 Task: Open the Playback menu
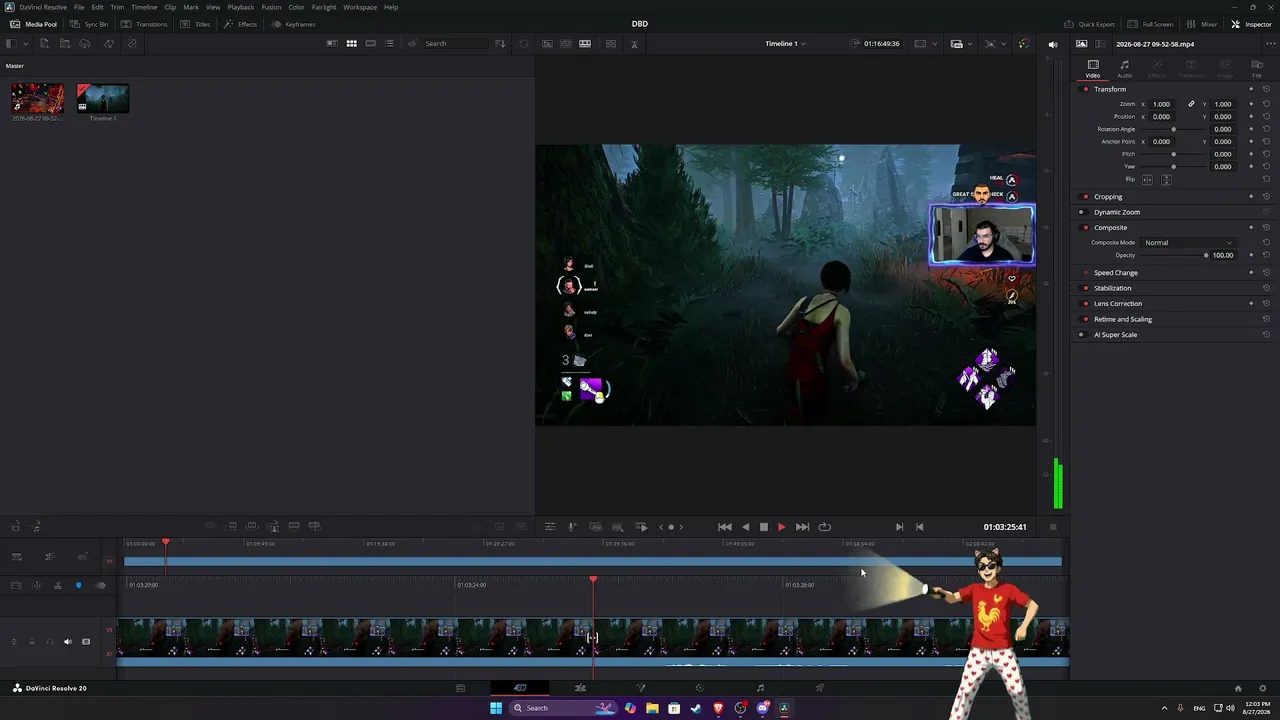[241, 7]
